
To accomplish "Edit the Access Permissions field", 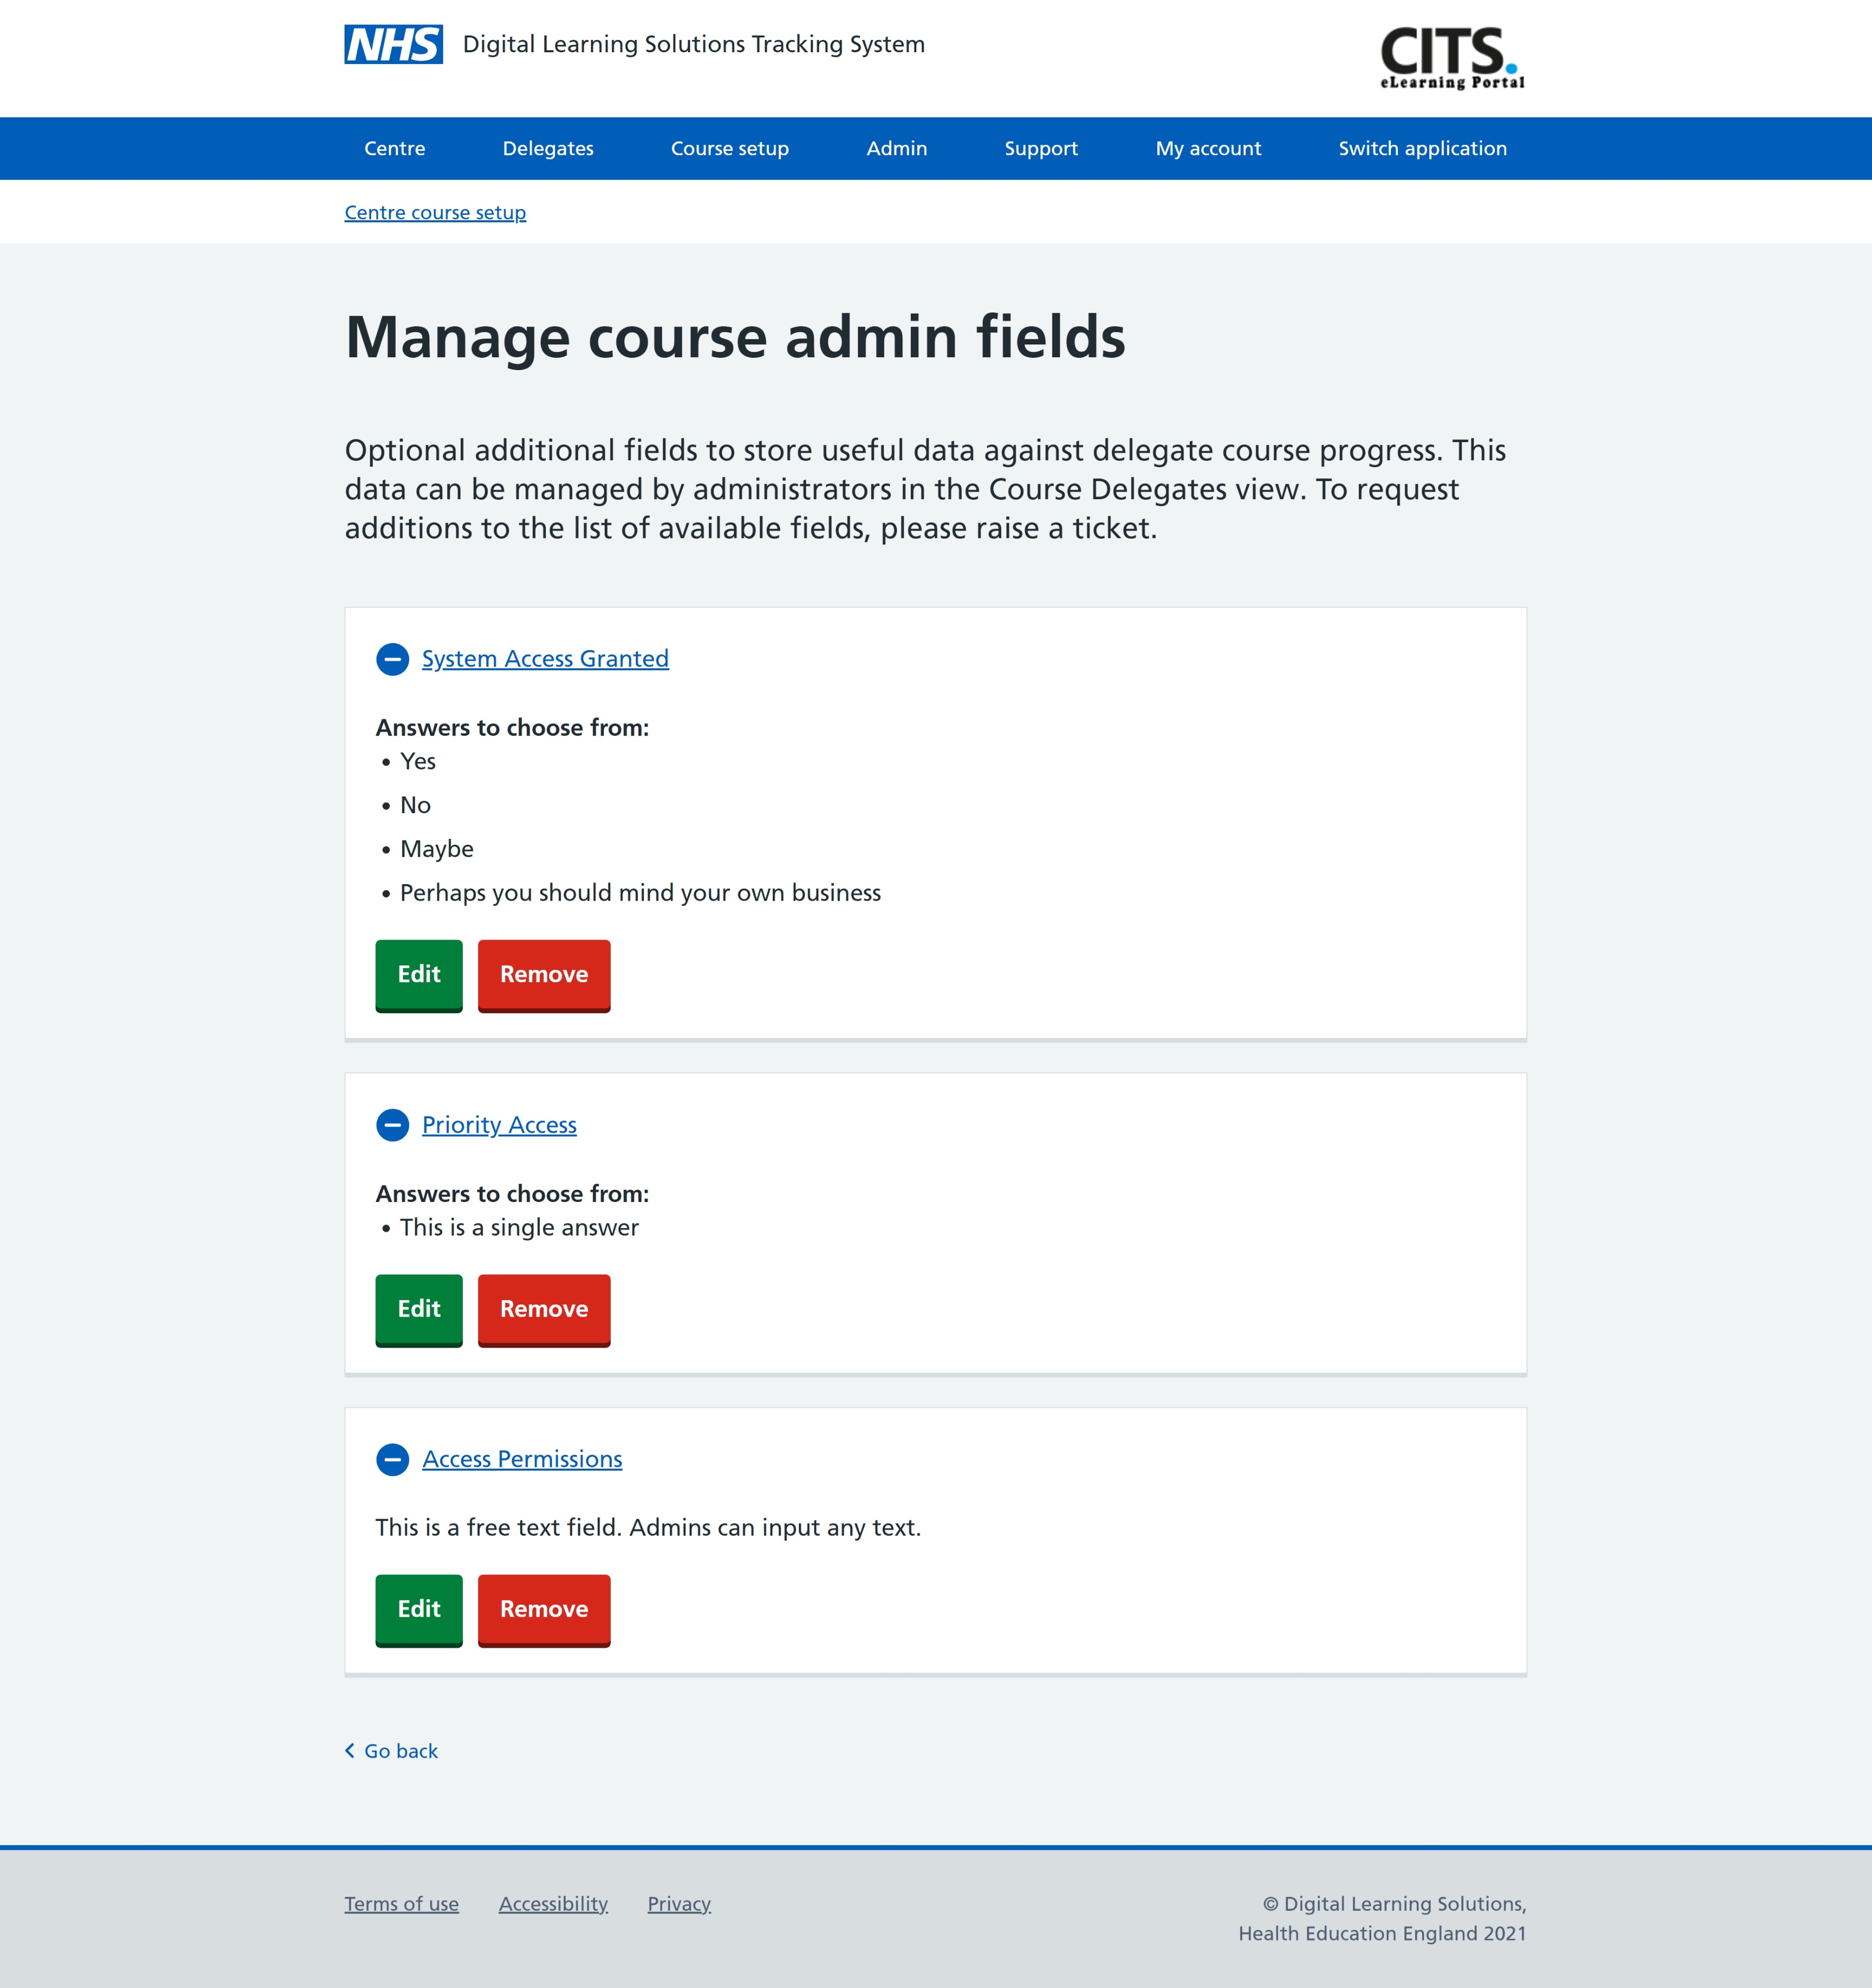I will 418,1609.
